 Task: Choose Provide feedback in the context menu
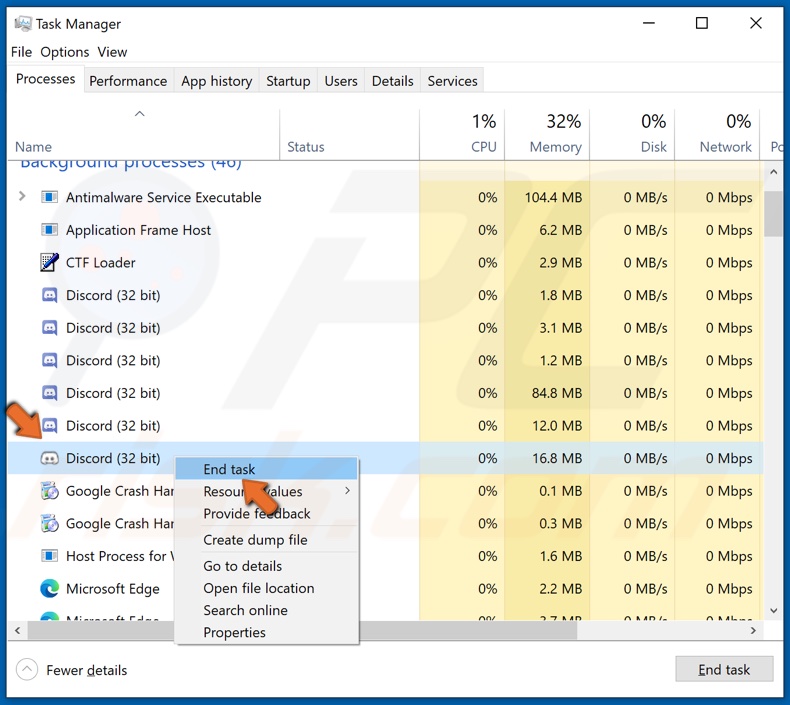click(x=267, y=514)
